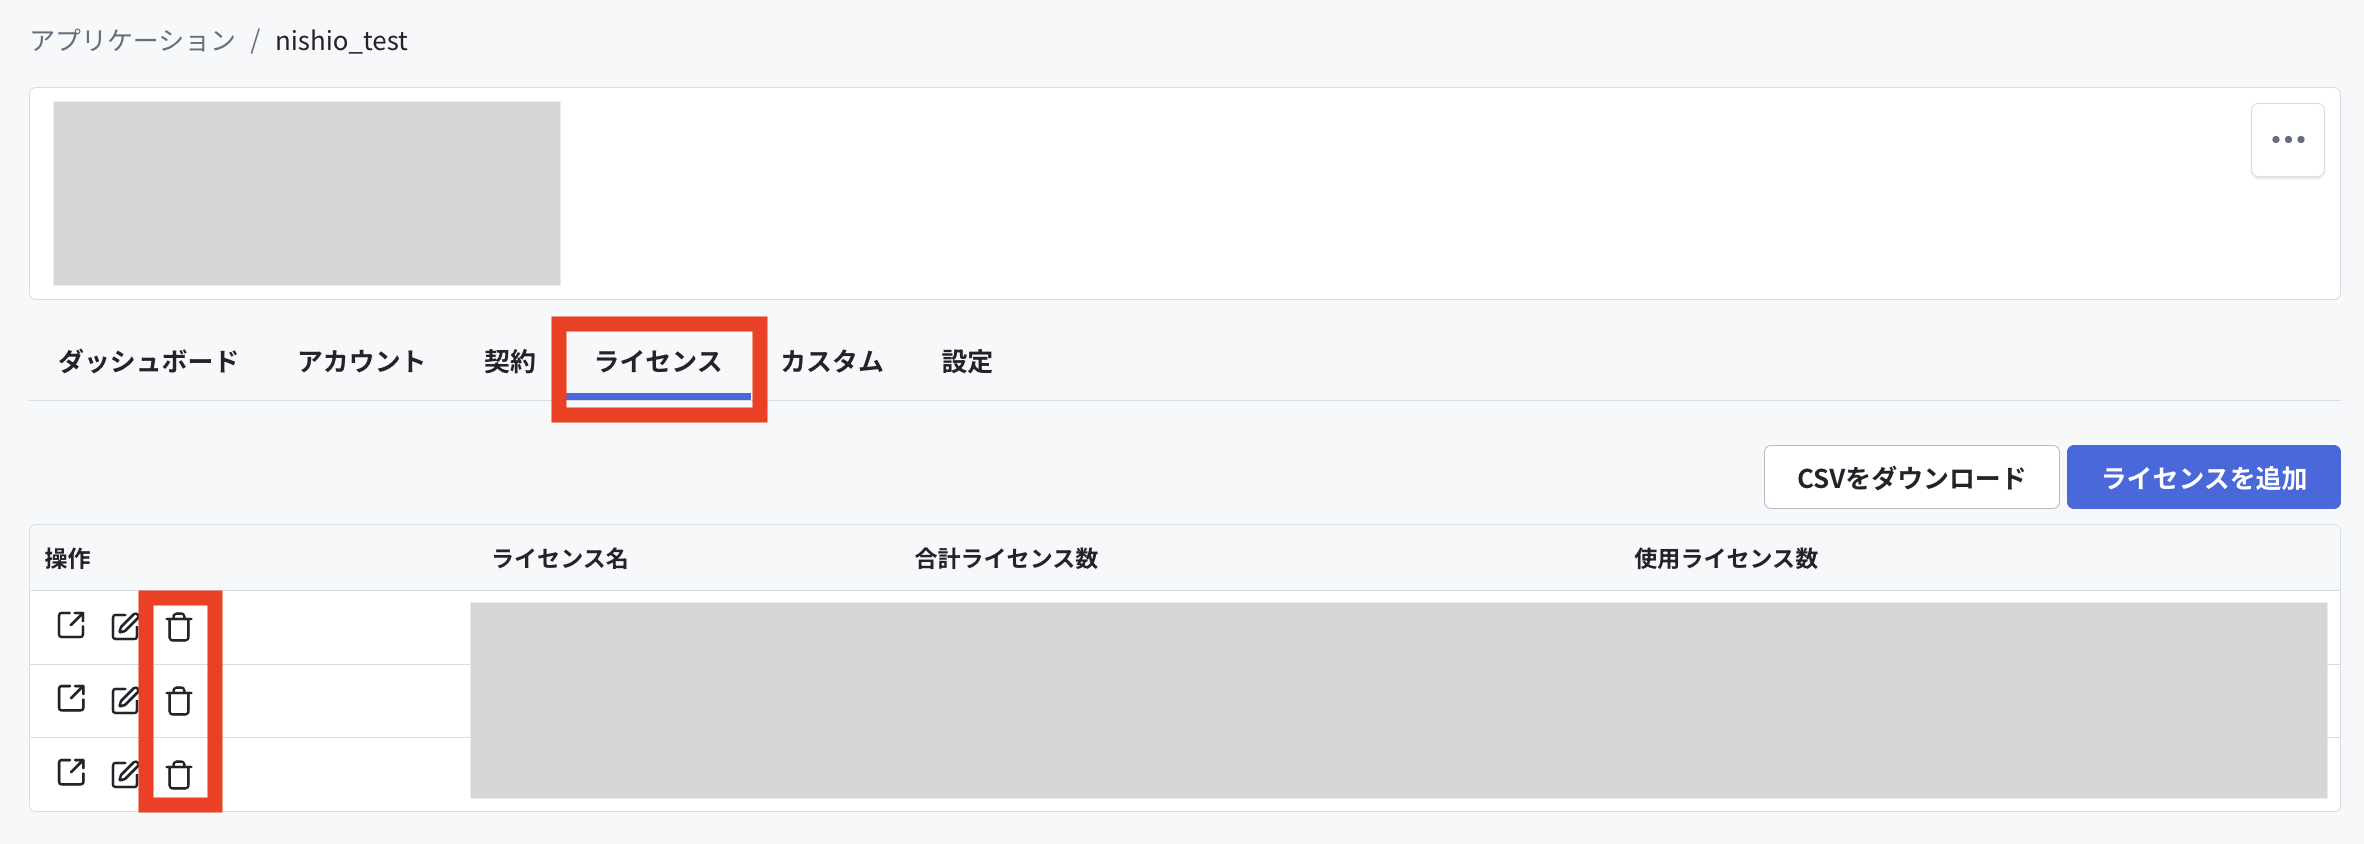Switch to the アカウント tab
Image resolution: width=2364 pixels, height=844 pixels.
tap(361, 361)
